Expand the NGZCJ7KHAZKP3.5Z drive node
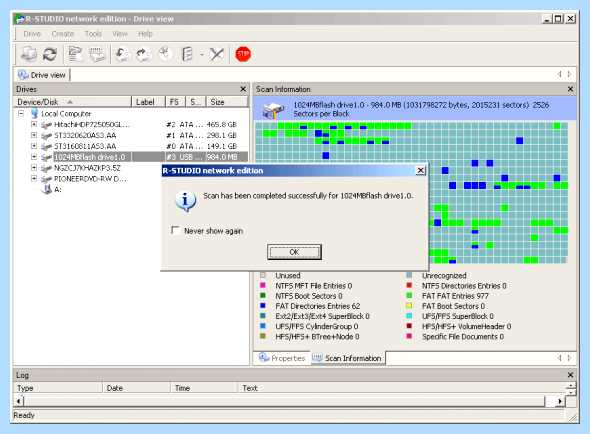This screenshot has width=590, height=434. [34, 168]
